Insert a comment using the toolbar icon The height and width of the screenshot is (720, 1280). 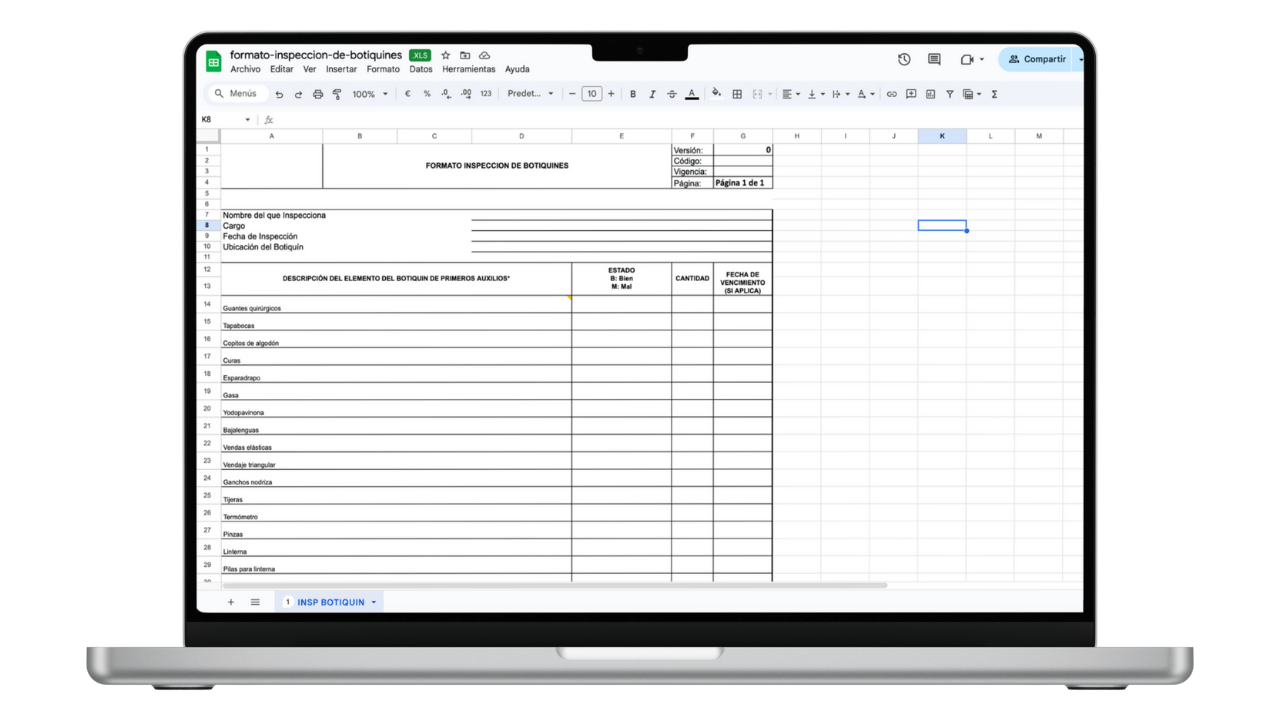pos(912,93)
